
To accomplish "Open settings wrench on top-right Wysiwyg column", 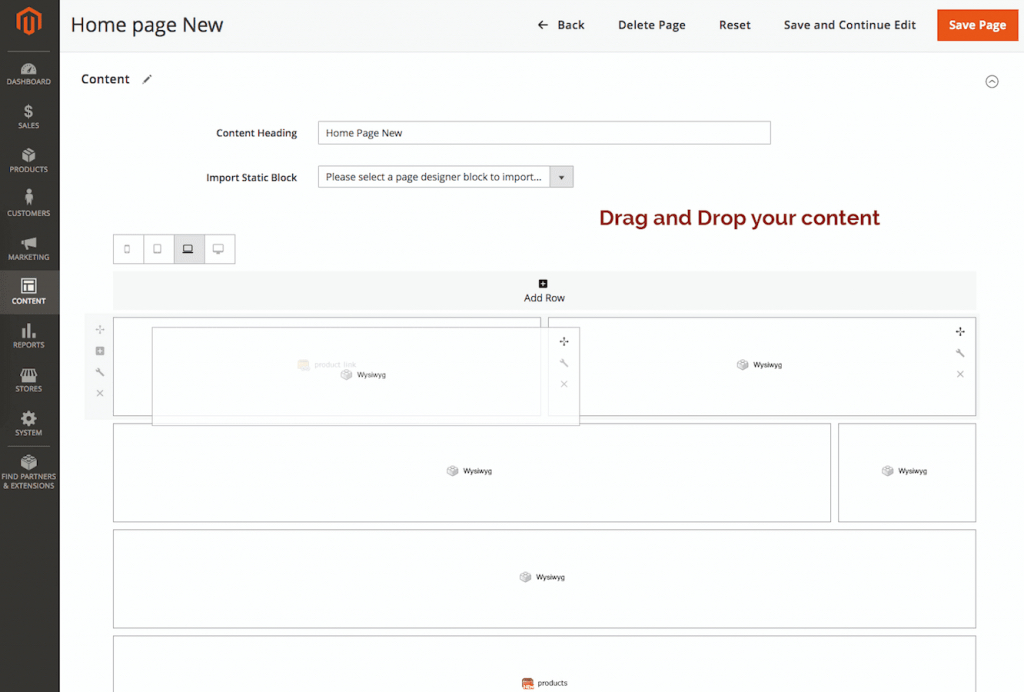I will 960,353.
